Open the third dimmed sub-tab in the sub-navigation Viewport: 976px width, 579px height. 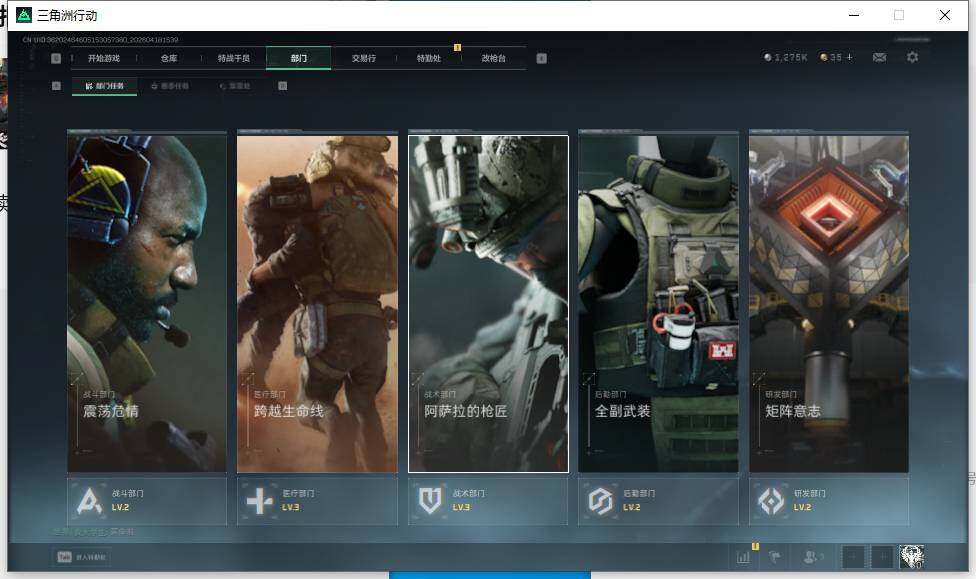(235, 86)
